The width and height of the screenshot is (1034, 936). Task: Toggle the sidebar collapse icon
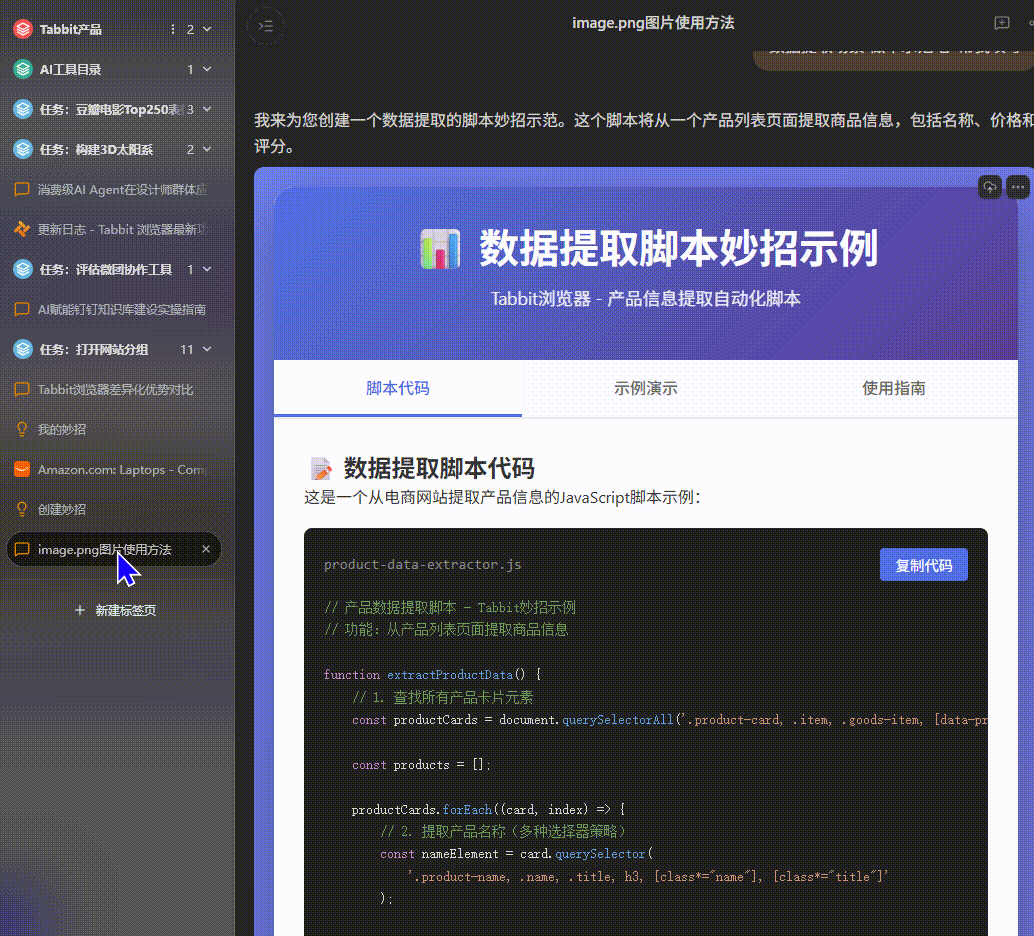(x=266, y=26)
